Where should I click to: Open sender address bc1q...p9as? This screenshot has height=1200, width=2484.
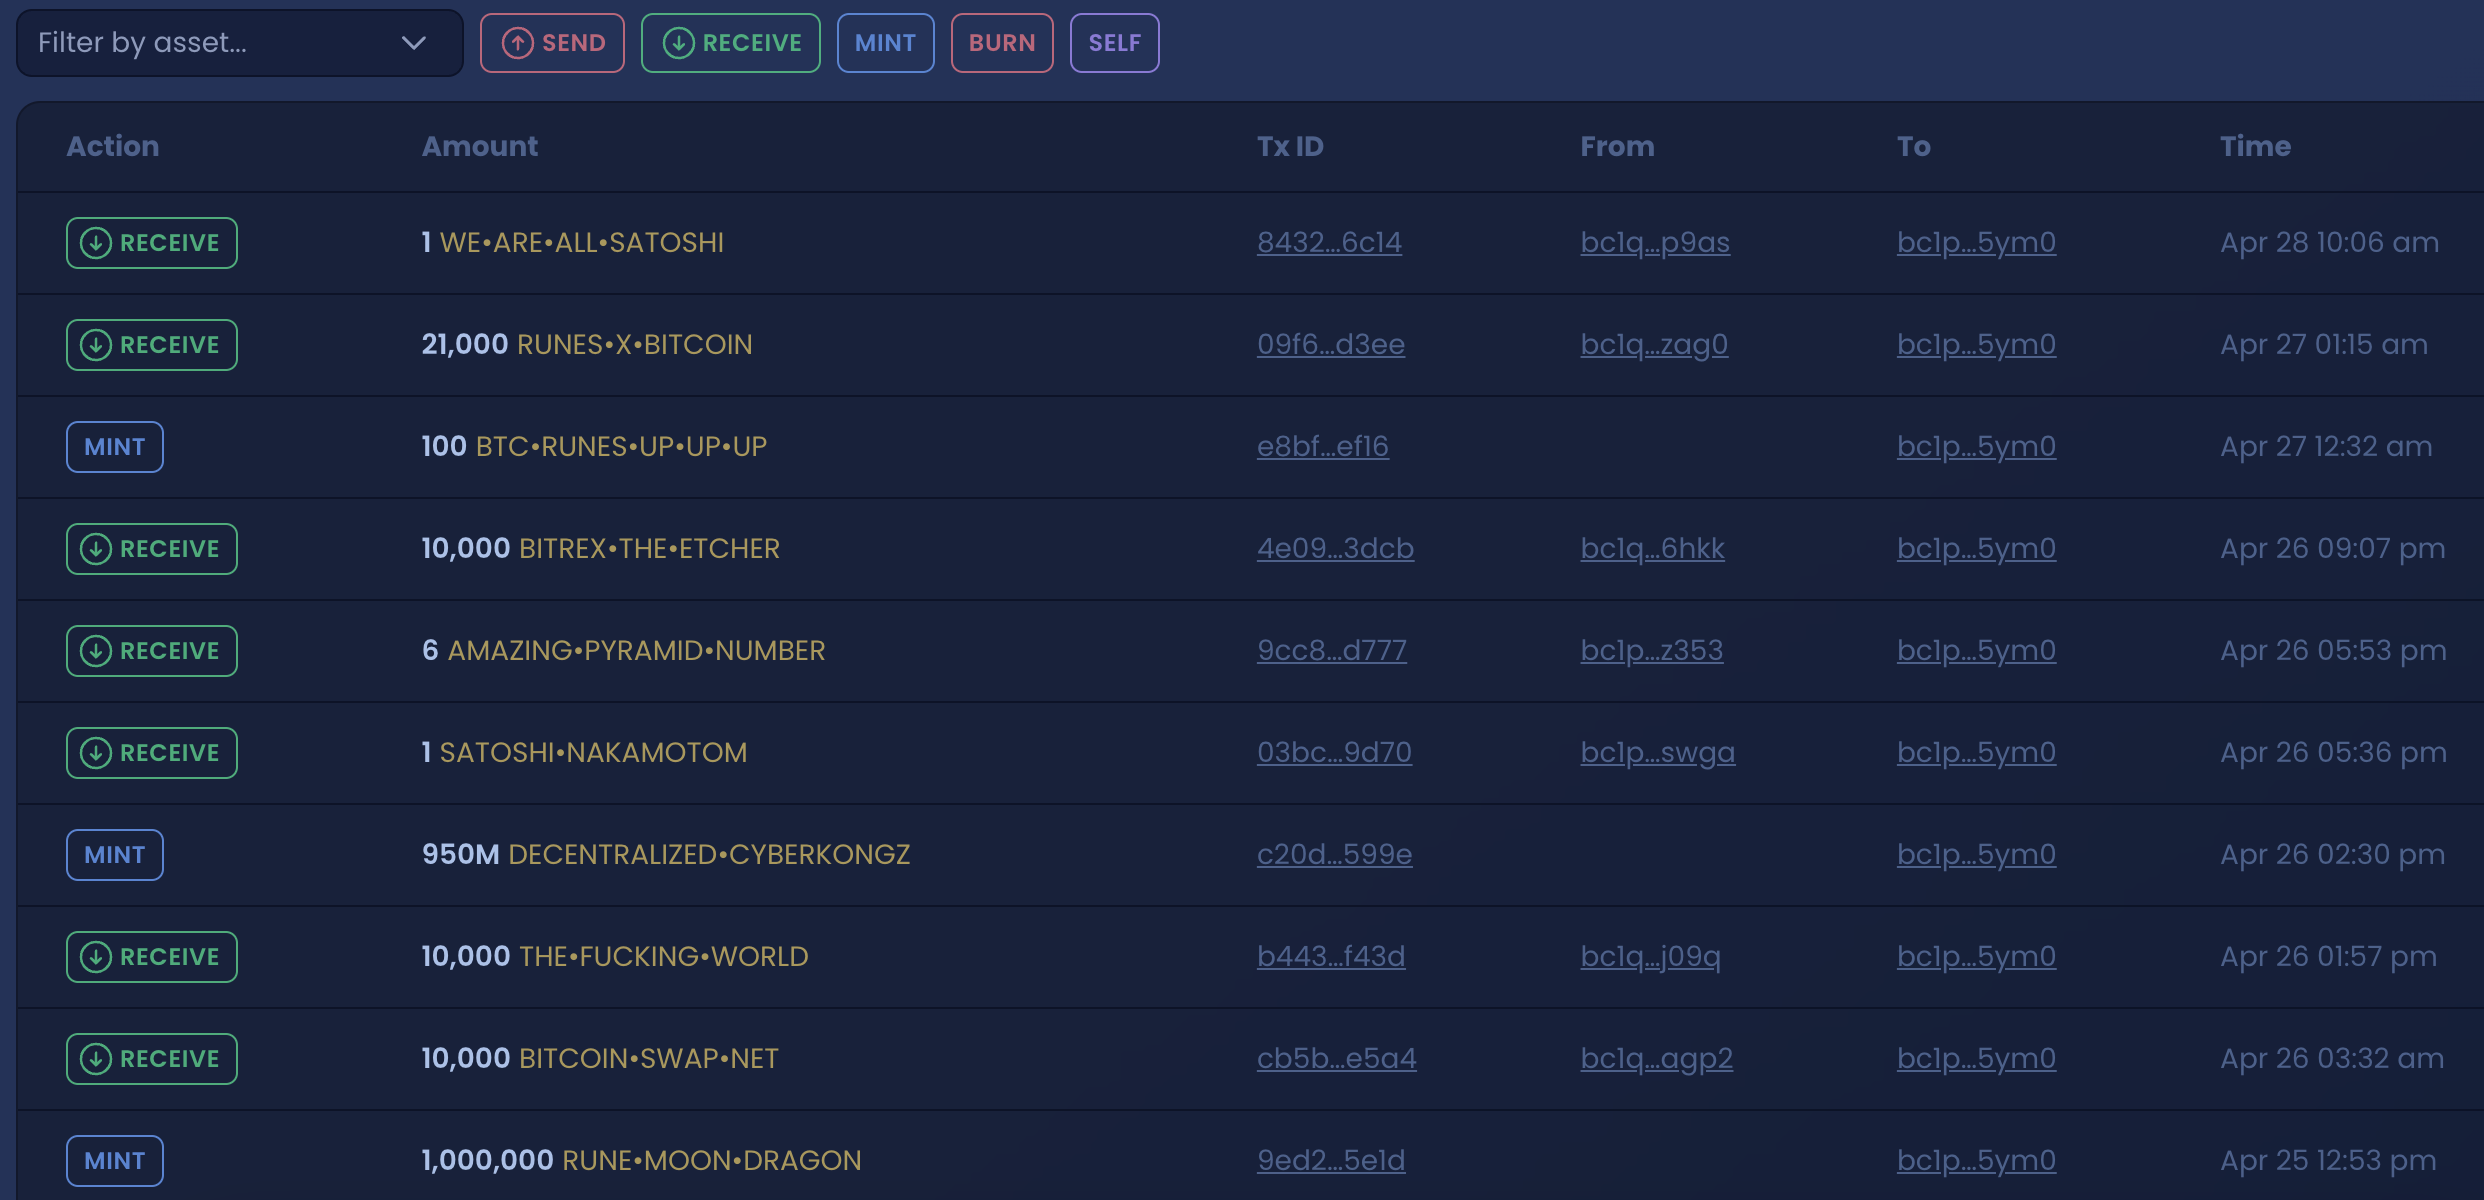click(x=1655, y=242)
